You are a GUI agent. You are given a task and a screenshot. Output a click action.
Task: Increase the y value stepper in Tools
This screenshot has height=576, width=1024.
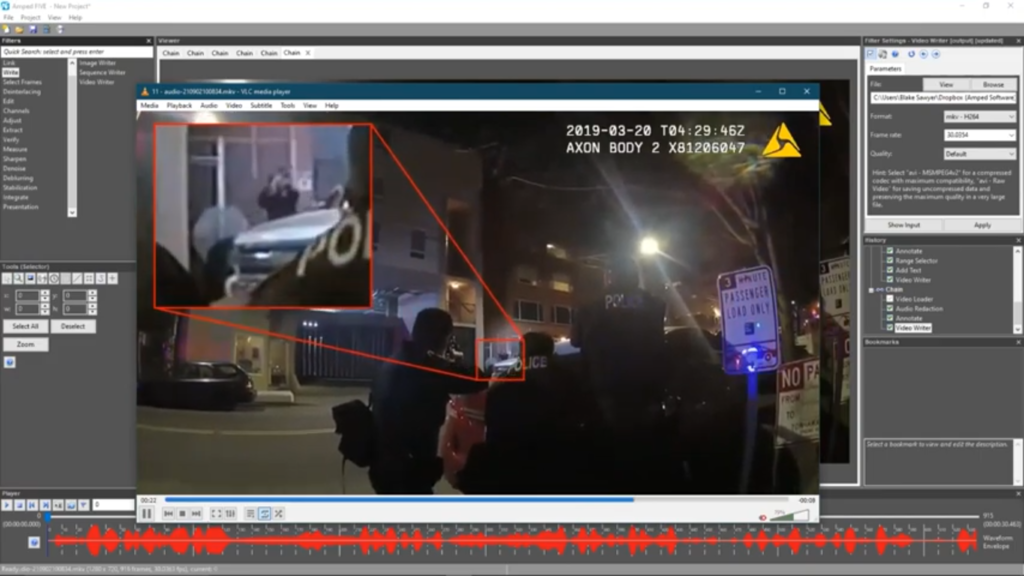[x=92, y=293]
